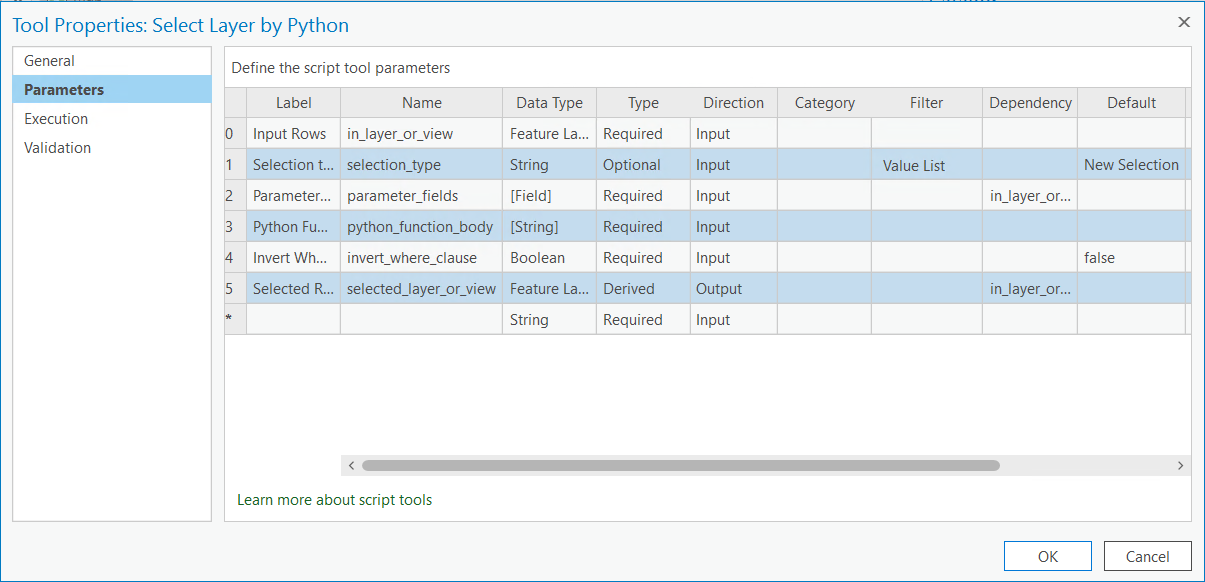Open Learn more about script tools link

coord(335,500)
